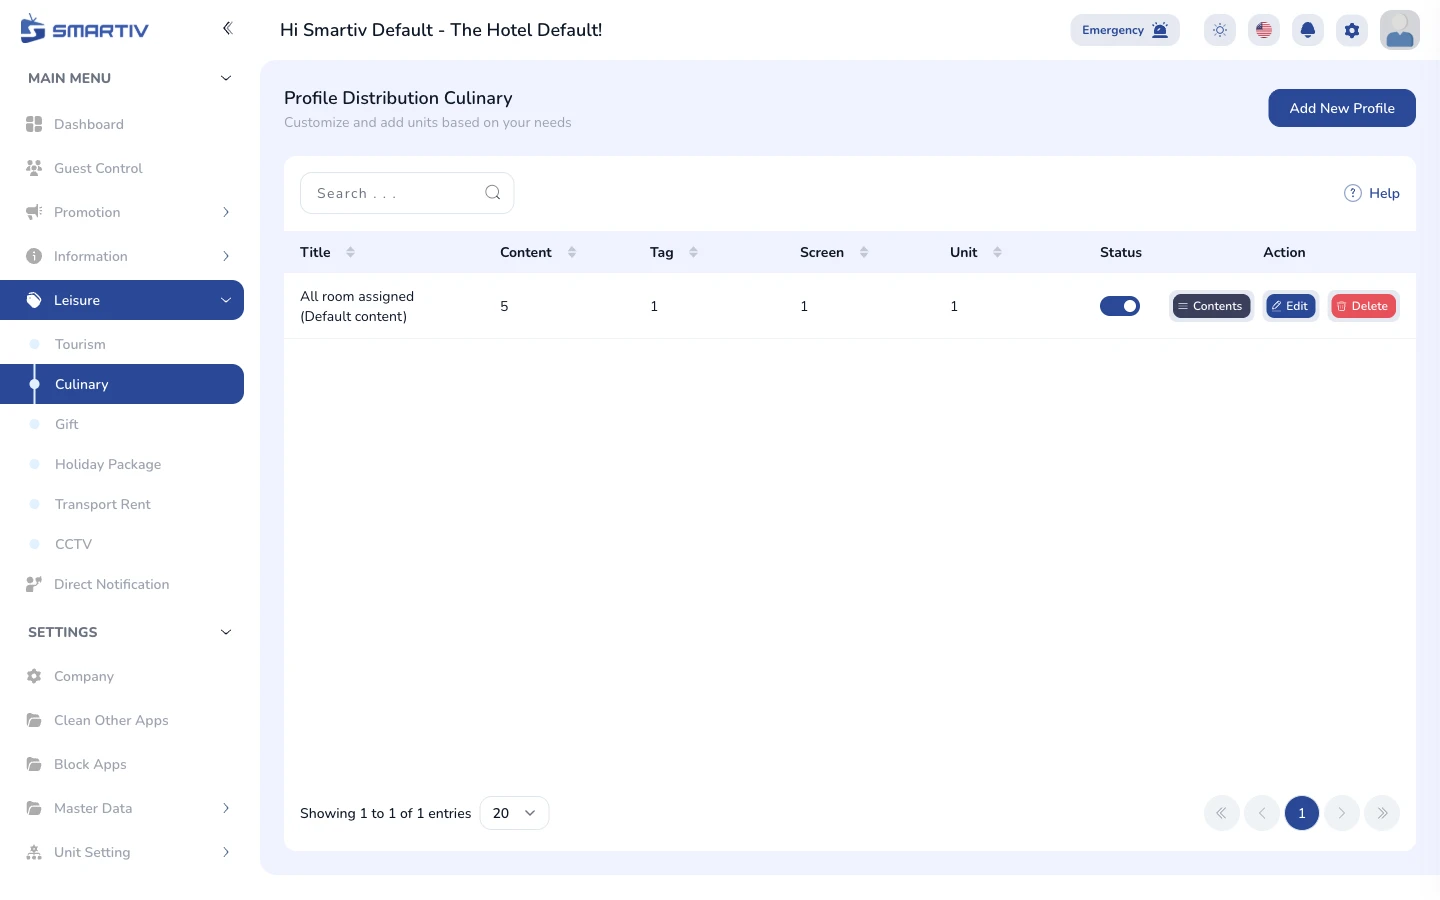Sort by Unit column arrows
The height and width of the screenshot is (900, 1440).
pos(997,252)
